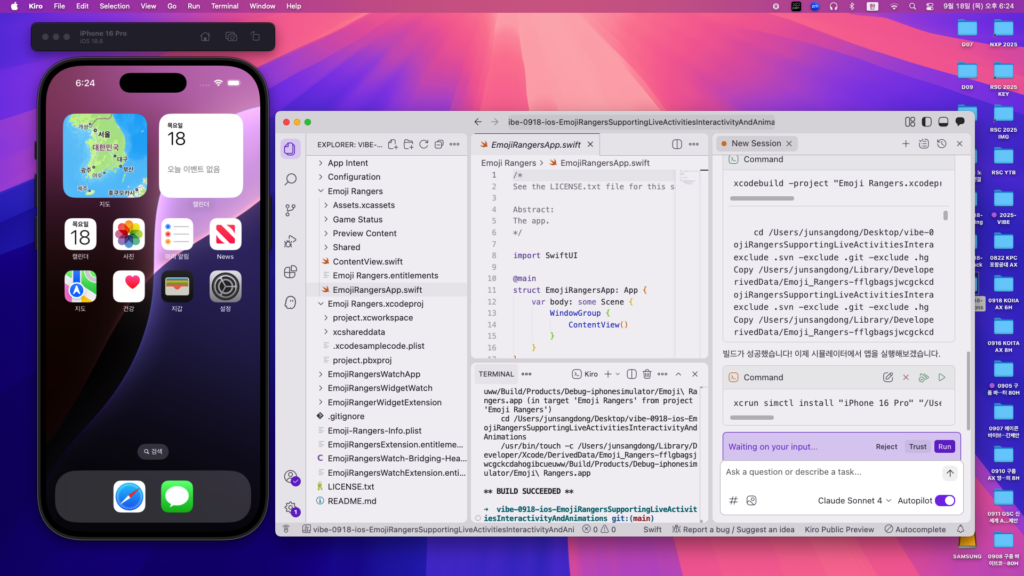1024x576 pixels.
Task: Open the Run and Debug view
Action: click(290, 241)
